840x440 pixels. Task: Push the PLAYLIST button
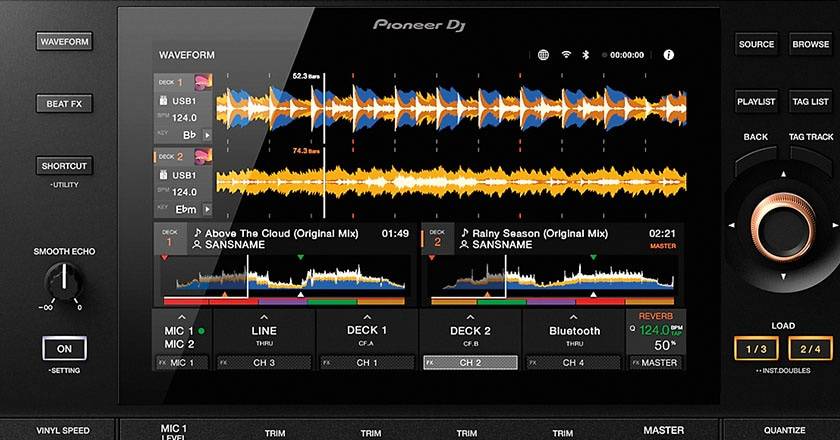click(x=756, y=101)
